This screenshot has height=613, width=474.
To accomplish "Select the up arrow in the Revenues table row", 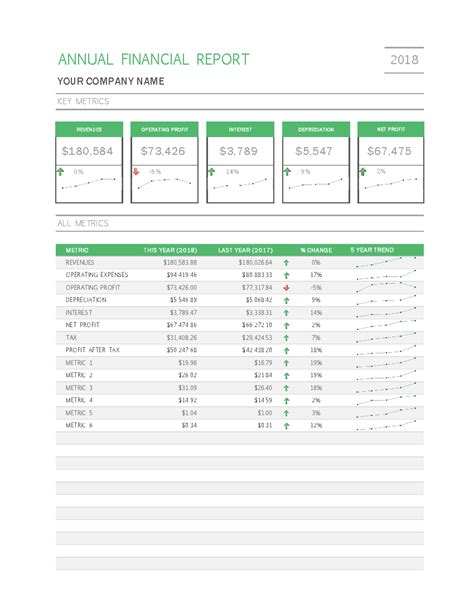I will 286,263.
